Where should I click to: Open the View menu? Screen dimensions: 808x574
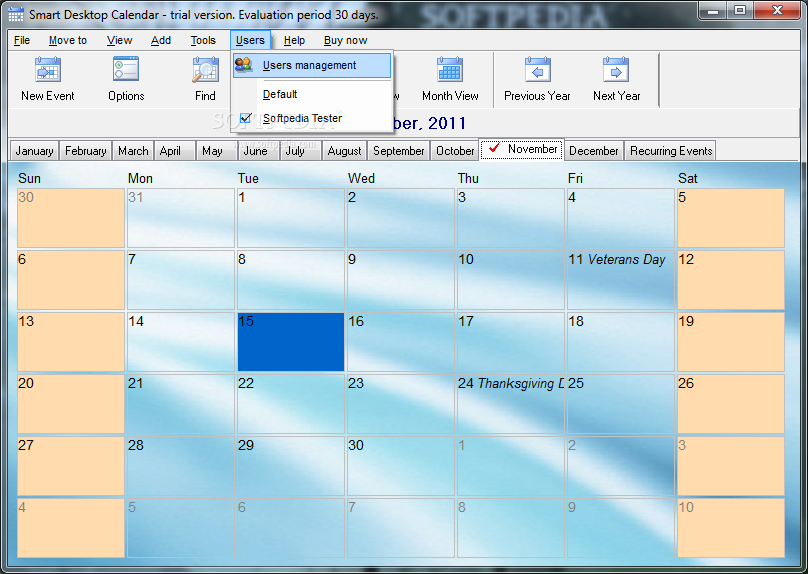click(120, 40)
